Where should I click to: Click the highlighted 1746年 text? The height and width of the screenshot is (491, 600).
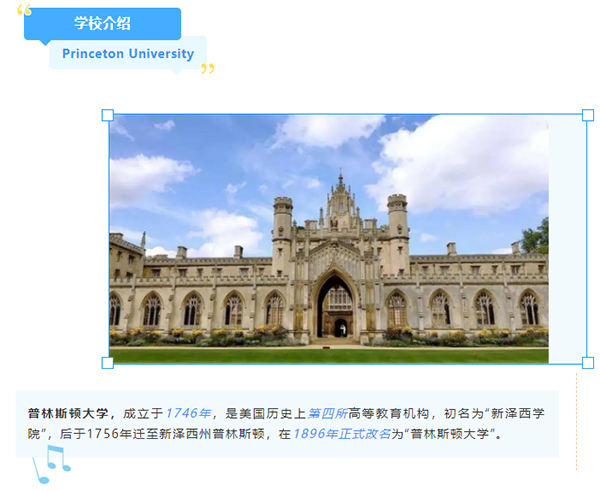coord(188,414)
